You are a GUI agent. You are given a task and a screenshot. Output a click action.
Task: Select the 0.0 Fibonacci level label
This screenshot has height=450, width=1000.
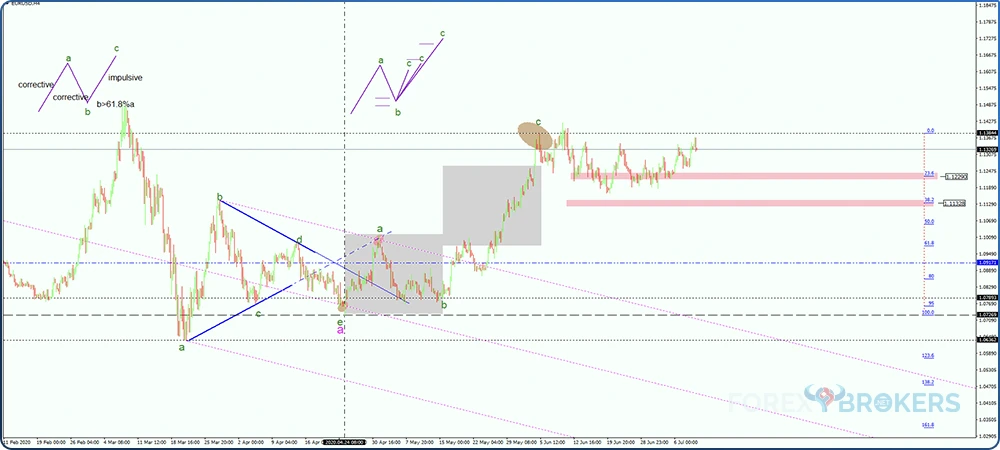tap(929, 130)
